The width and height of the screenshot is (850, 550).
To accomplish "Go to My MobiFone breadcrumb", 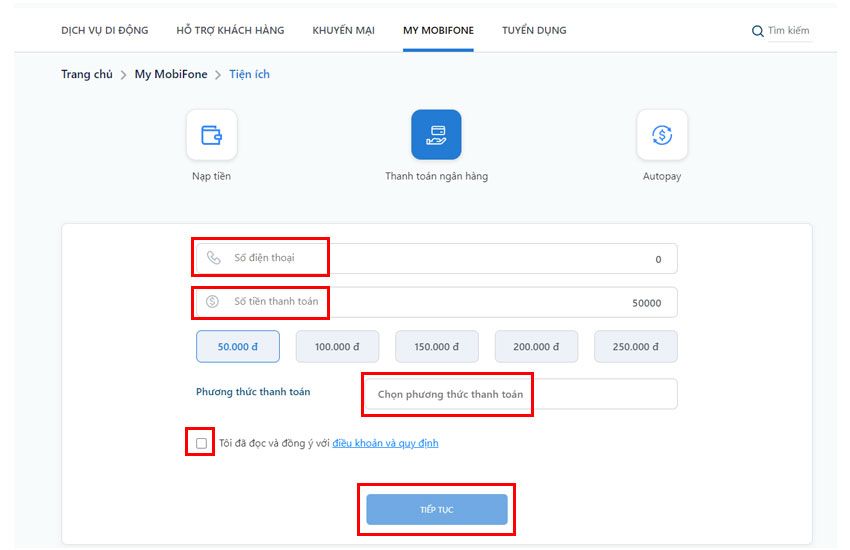I will pos(171,74).
